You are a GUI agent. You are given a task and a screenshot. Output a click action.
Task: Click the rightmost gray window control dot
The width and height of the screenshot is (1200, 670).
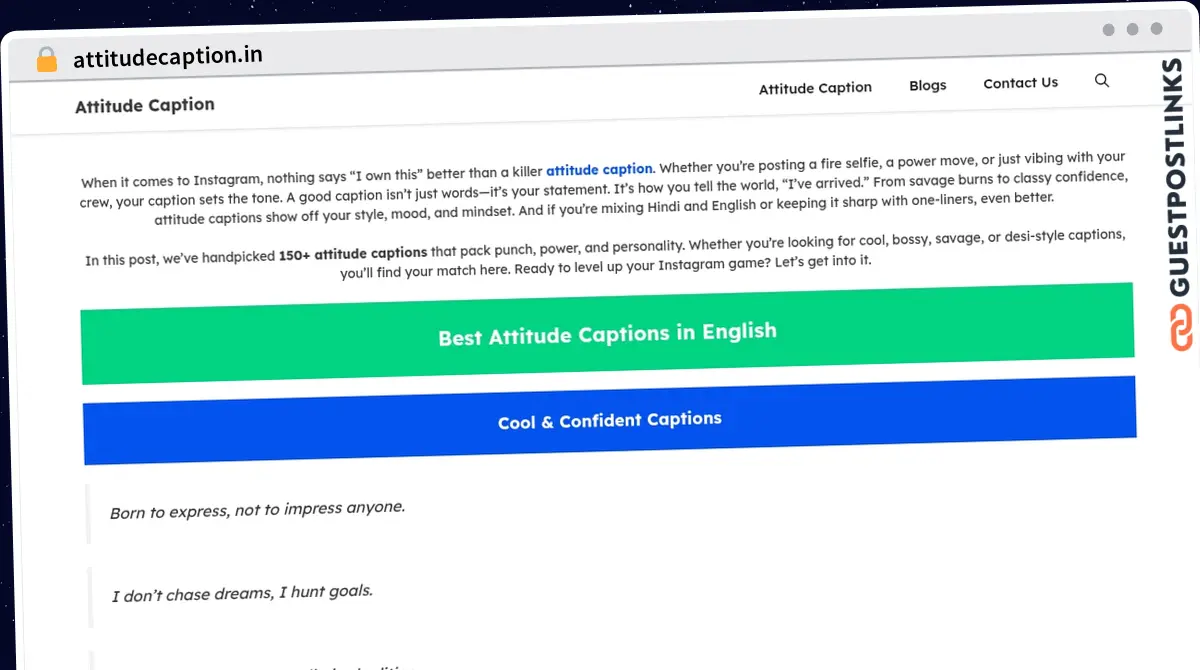pyautogui.click(x=1157, y=30)
